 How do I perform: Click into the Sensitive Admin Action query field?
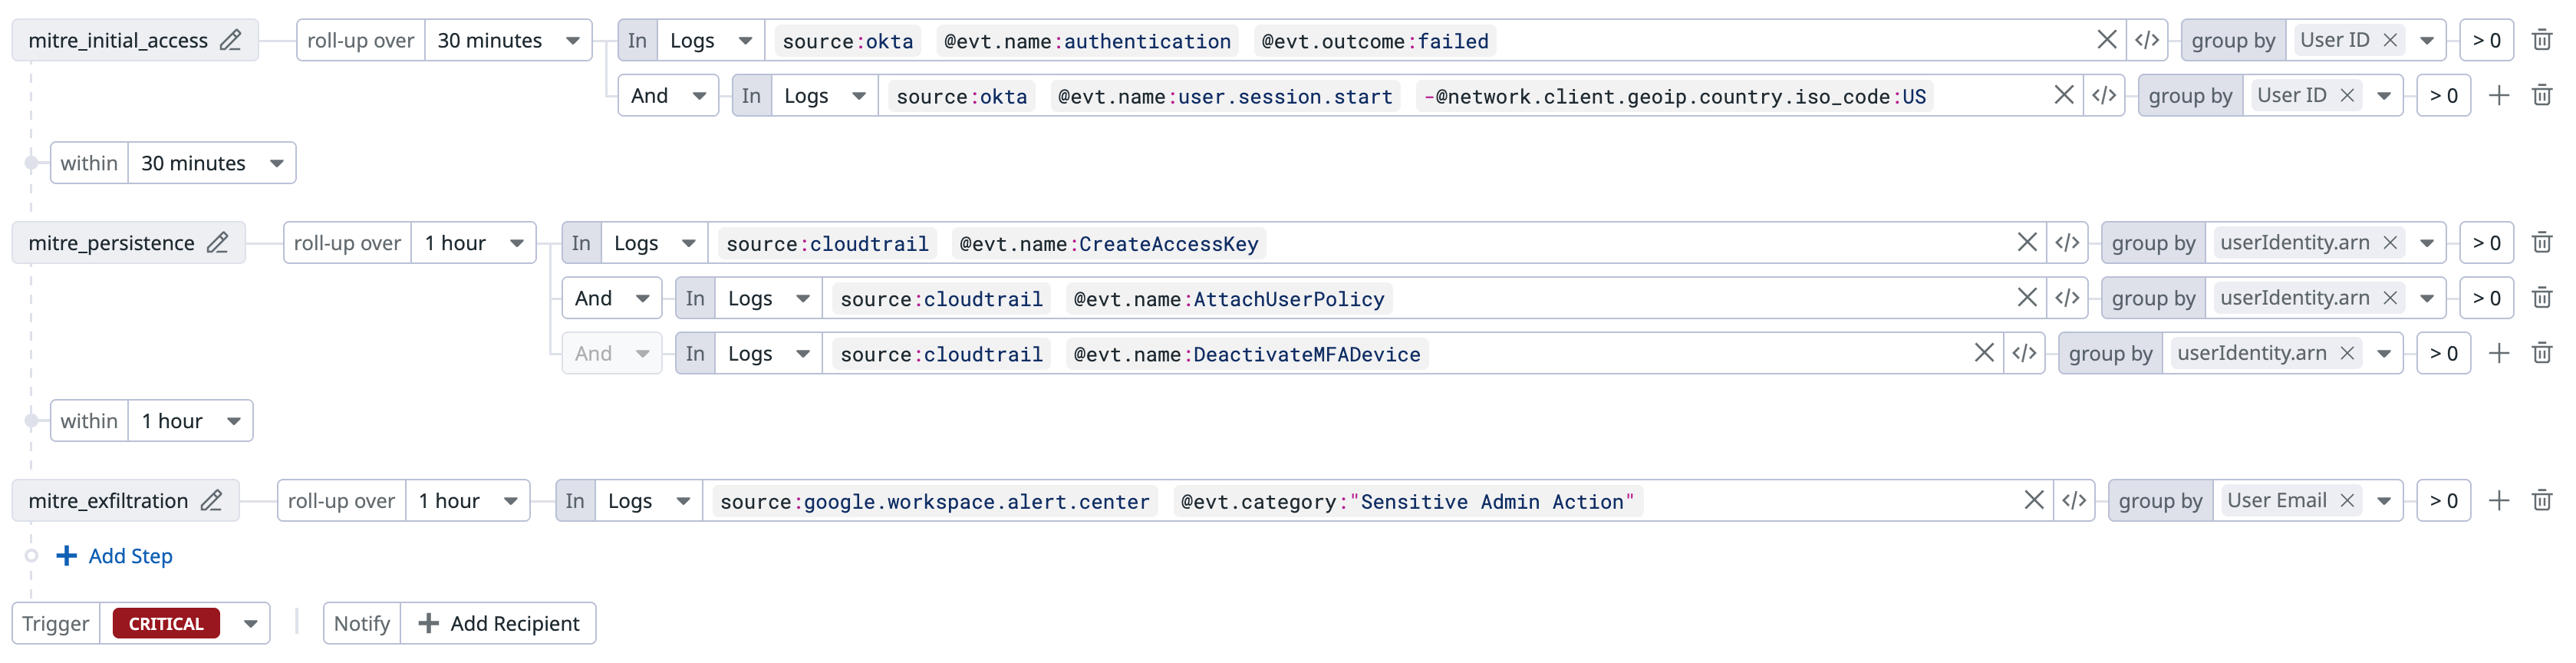point(1820,501)
